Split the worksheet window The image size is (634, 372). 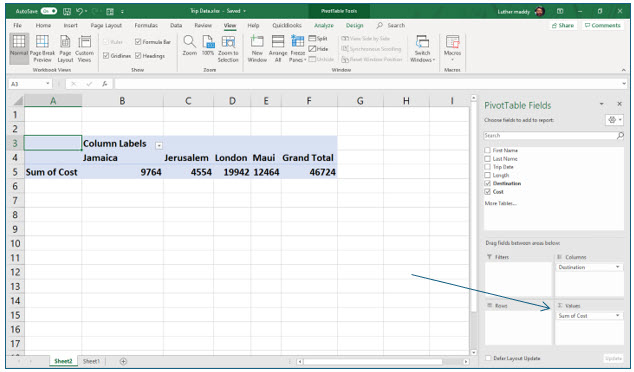[318, 38]
